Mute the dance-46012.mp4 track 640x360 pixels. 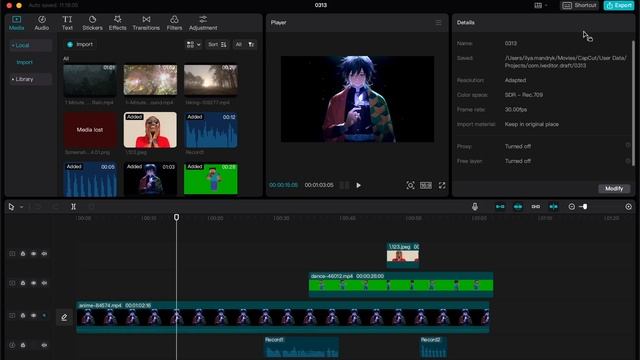pos(44,283)
